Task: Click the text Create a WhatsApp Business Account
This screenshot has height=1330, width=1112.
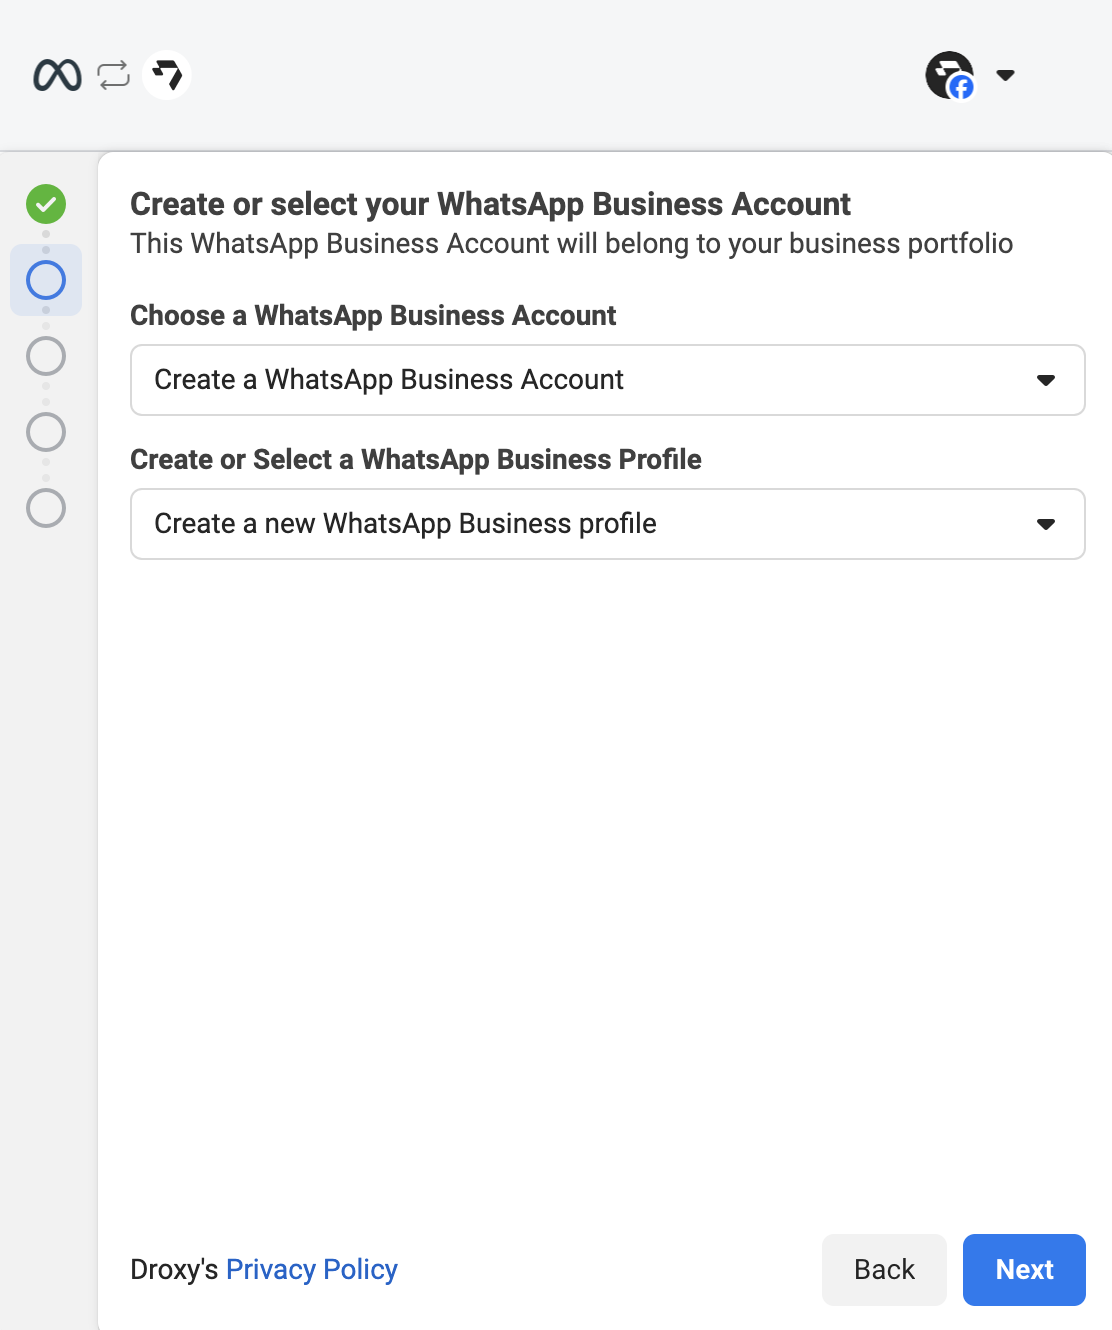Action: [389, 380]
